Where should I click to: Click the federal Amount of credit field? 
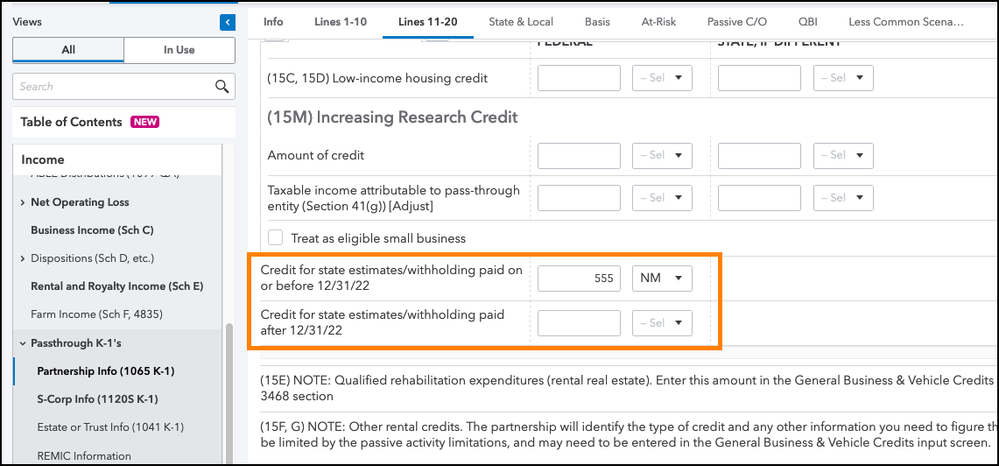tap(579, 156)
